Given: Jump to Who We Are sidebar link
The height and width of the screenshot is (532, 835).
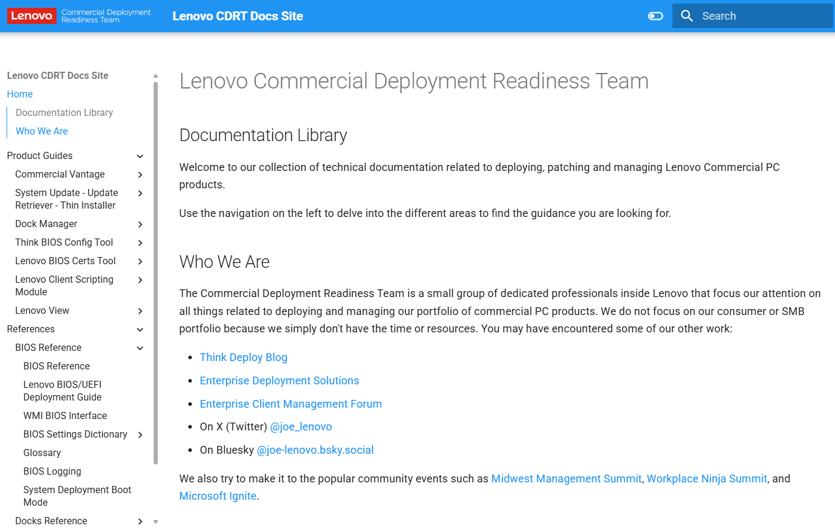Looking at the screenshot, I should 42,131.
